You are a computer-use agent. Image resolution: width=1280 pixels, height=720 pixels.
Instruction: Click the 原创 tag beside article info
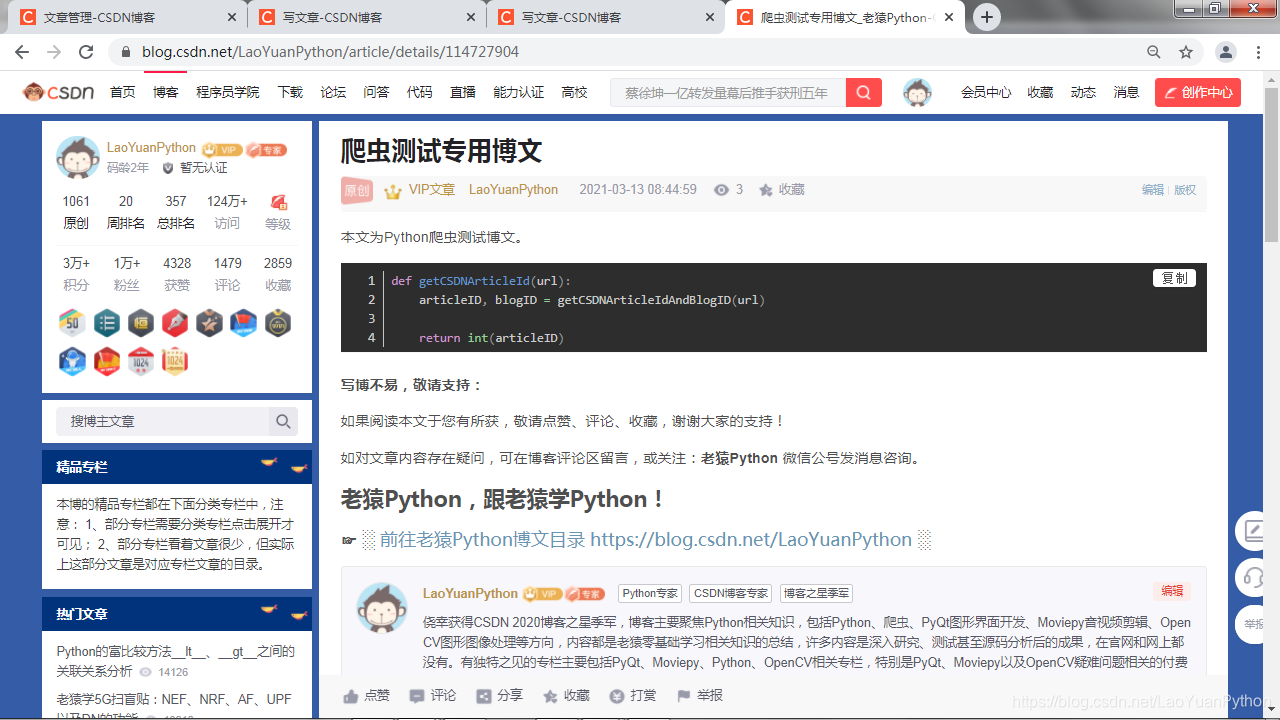[x=357, y=190]
